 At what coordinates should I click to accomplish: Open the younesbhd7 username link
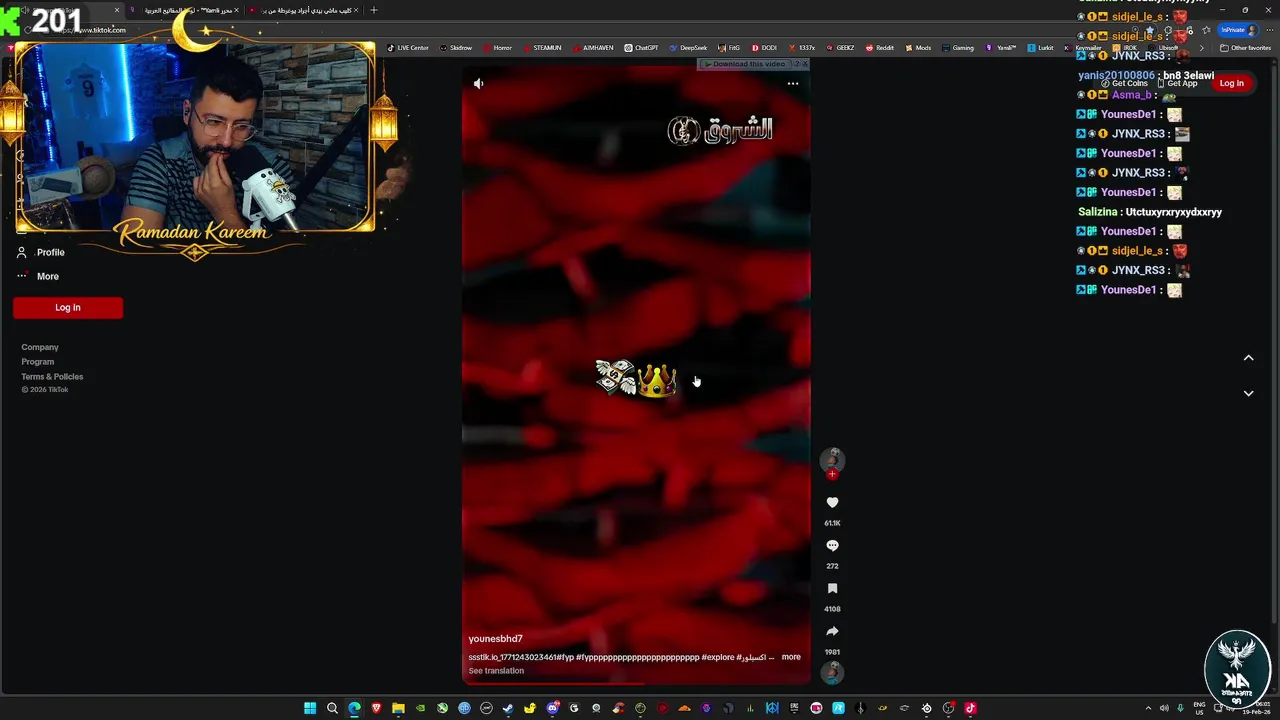pos(495,639)
